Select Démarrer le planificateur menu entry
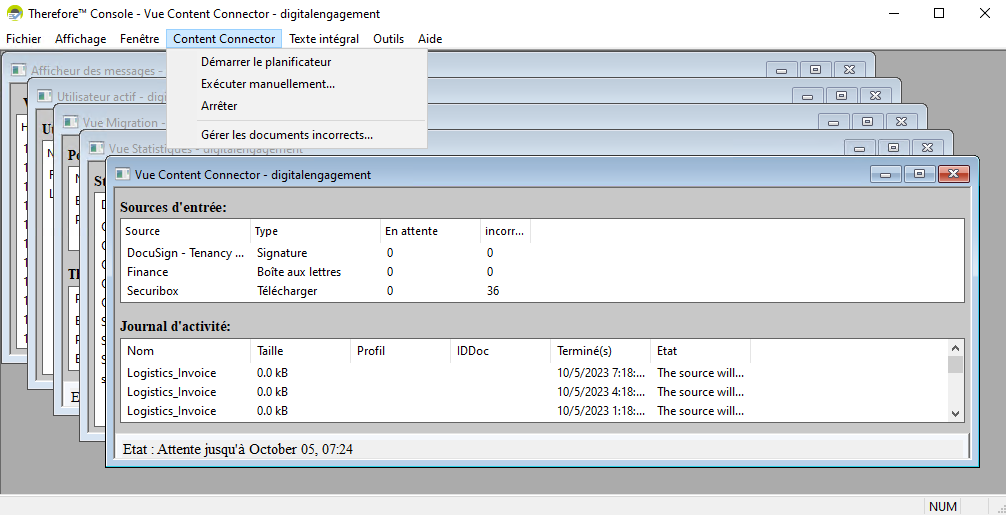Screen dimensions: 1006x515 (265, 62)
